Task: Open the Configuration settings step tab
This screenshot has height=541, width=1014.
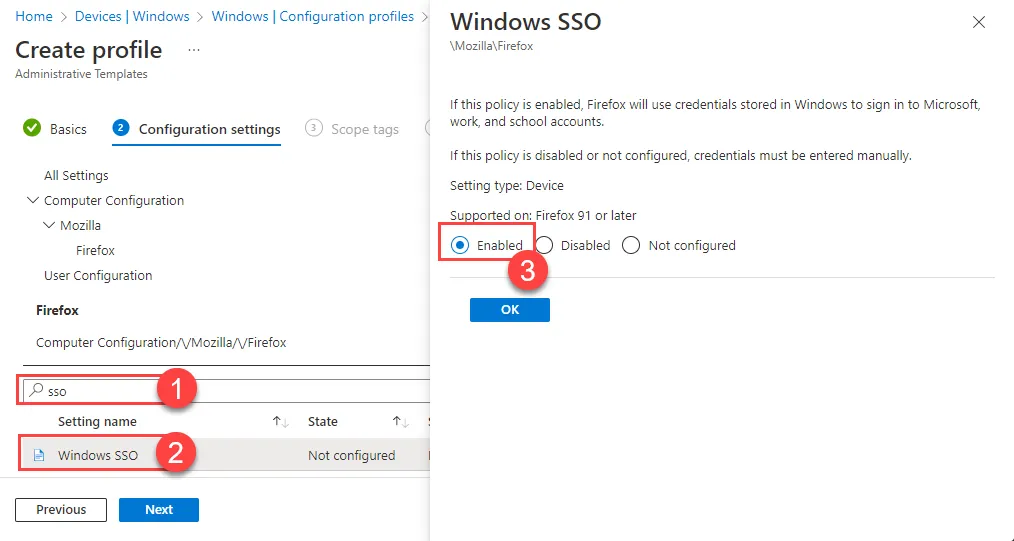Action: tap(197, 129)
